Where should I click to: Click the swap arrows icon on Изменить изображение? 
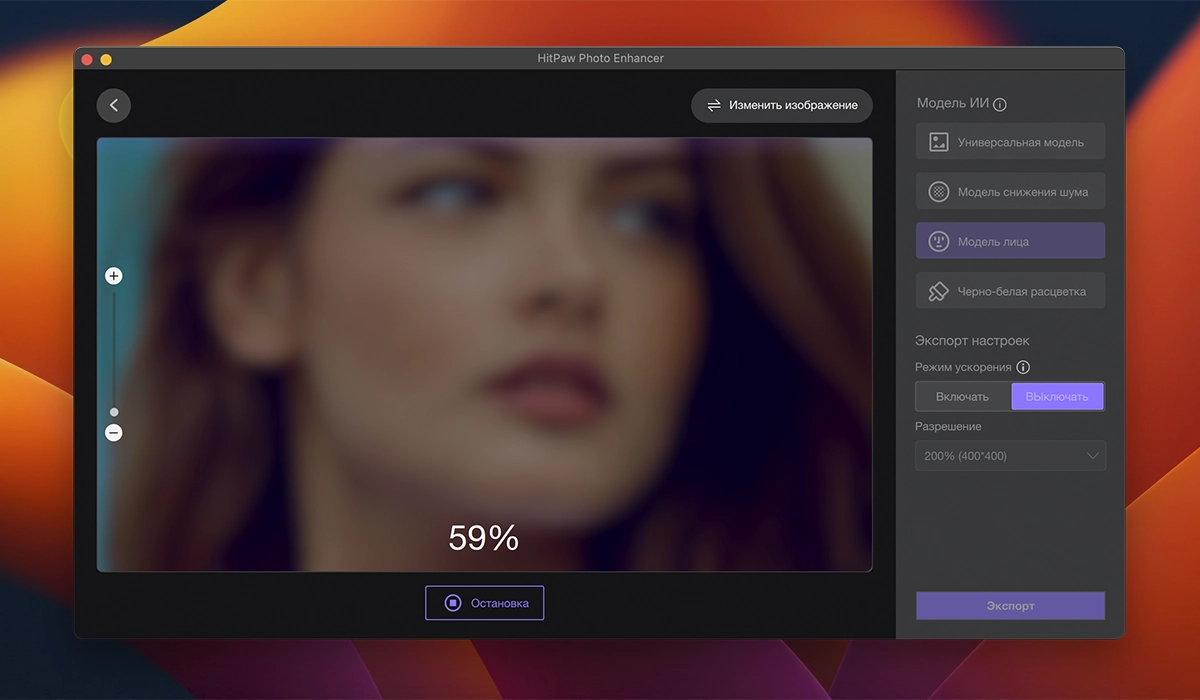coord(714,105)
